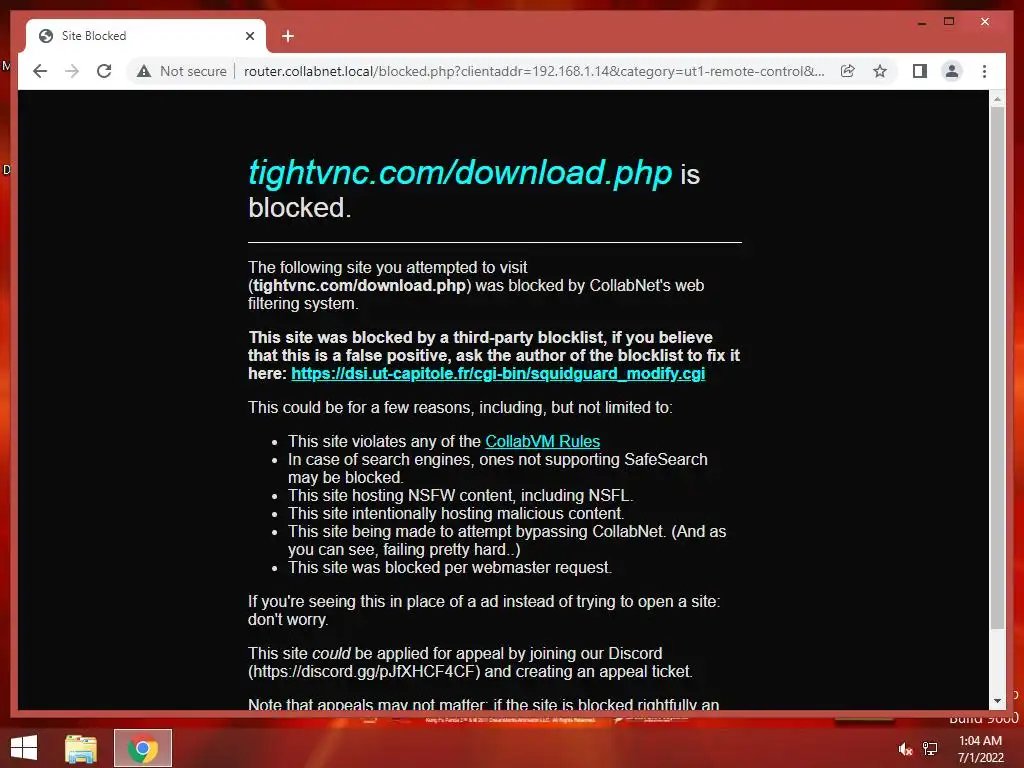Close the Site Blocked tab
The image size is (1024, 768).
[249, 36]
